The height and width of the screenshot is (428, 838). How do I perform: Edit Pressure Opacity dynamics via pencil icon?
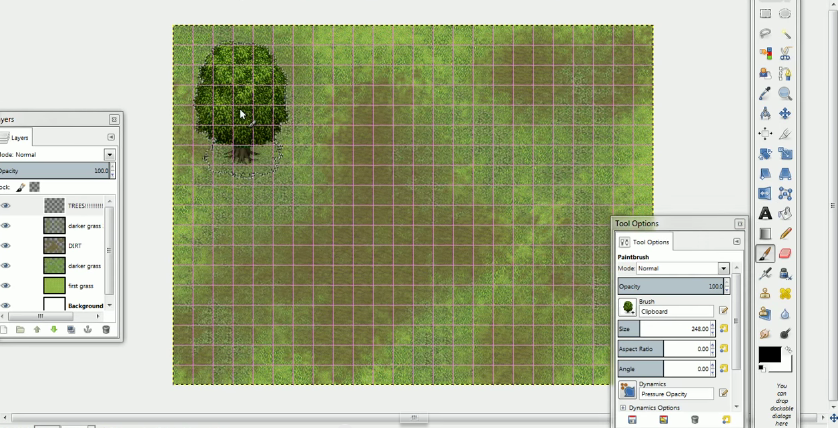click(724, 393)
